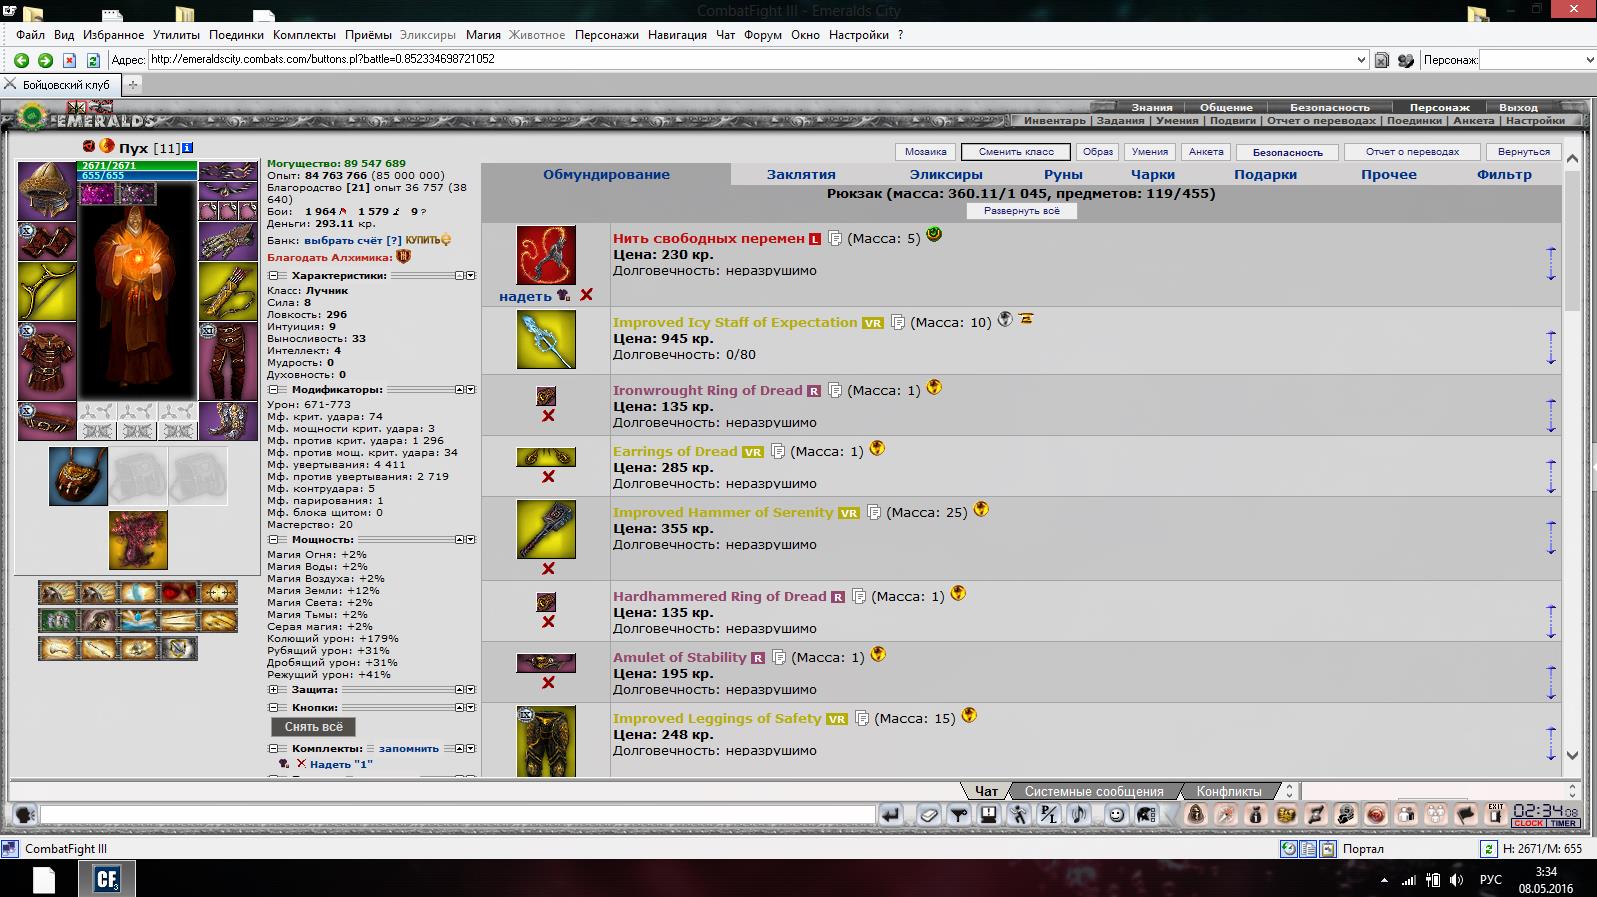Collapse the Модификаторы section
This screenshot has width=1597, height=897.
(x=273, y=390)
